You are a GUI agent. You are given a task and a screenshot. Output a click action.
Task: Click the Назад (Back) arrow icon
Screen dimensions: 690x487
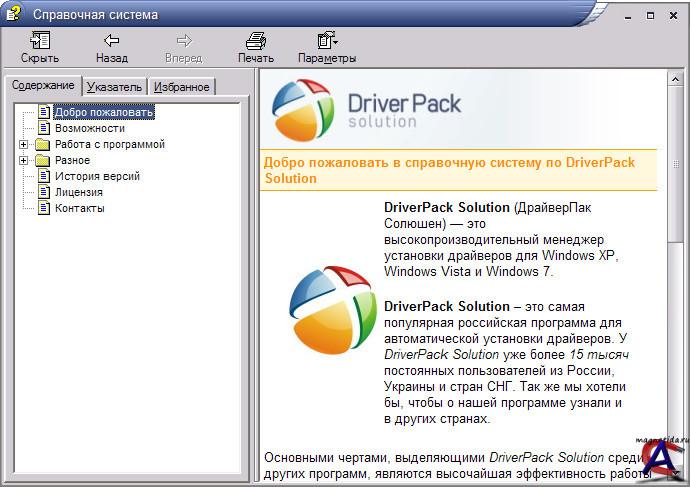111,40
